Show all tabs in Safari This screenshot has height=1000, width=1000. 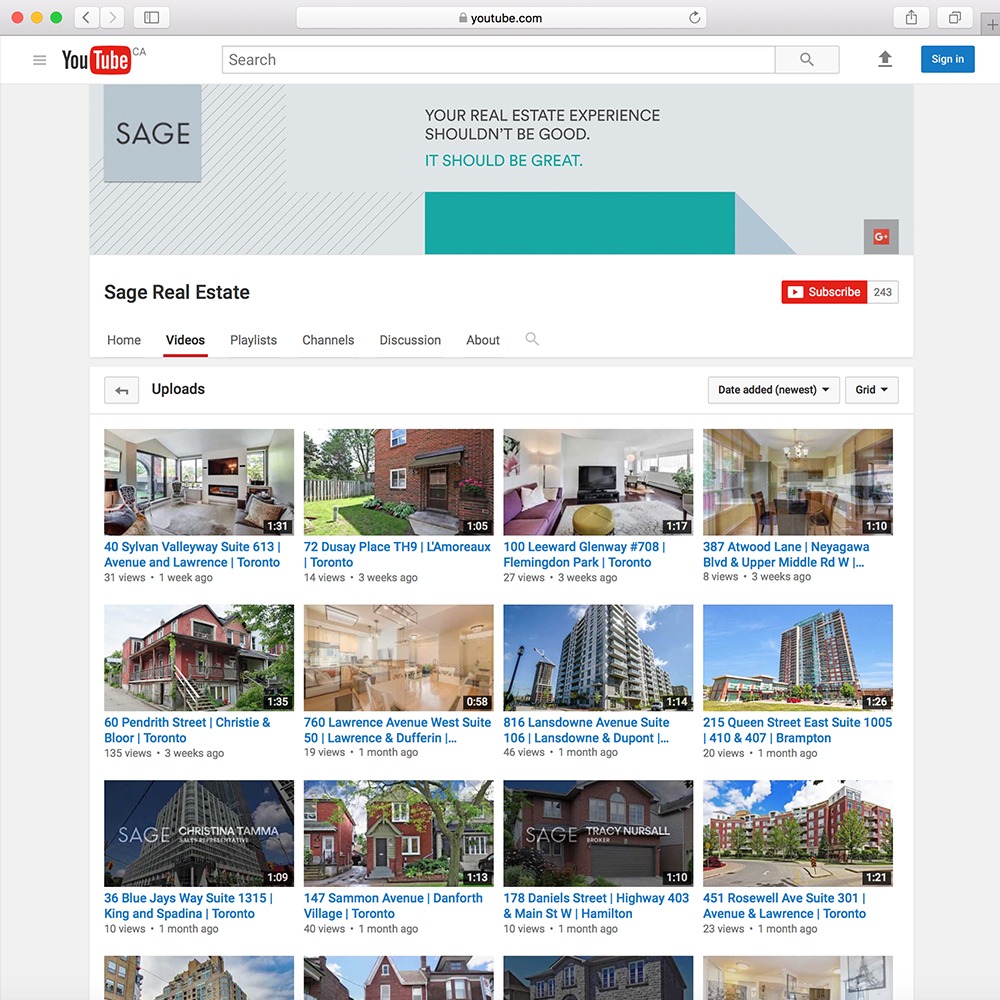point(954,17)
